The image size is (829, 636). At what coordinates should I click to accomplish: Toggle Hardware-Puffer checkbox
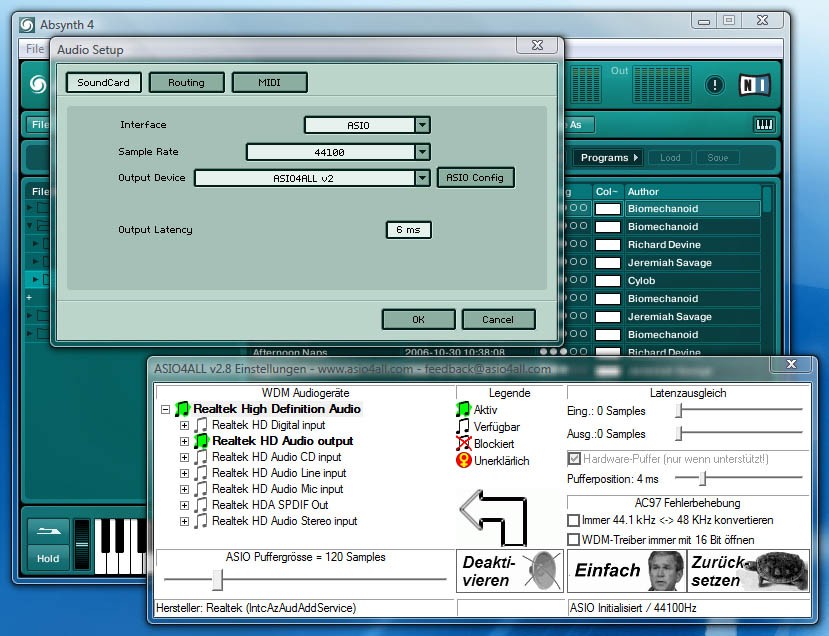574,458
